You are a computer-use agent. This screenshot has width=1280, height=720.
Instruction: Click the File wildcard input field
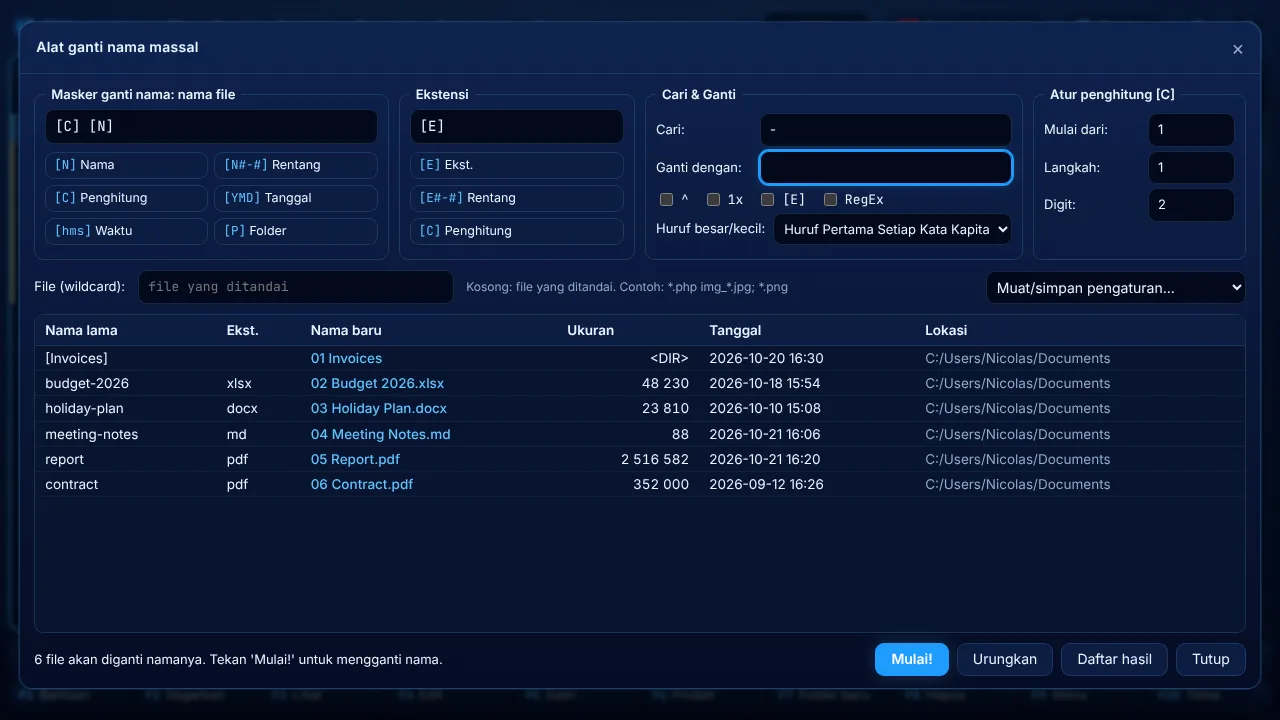click(295, 287)
